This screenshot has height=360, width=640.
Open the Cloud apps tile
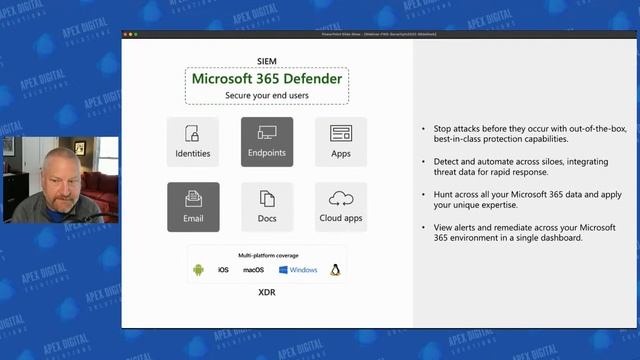[341, 207]
